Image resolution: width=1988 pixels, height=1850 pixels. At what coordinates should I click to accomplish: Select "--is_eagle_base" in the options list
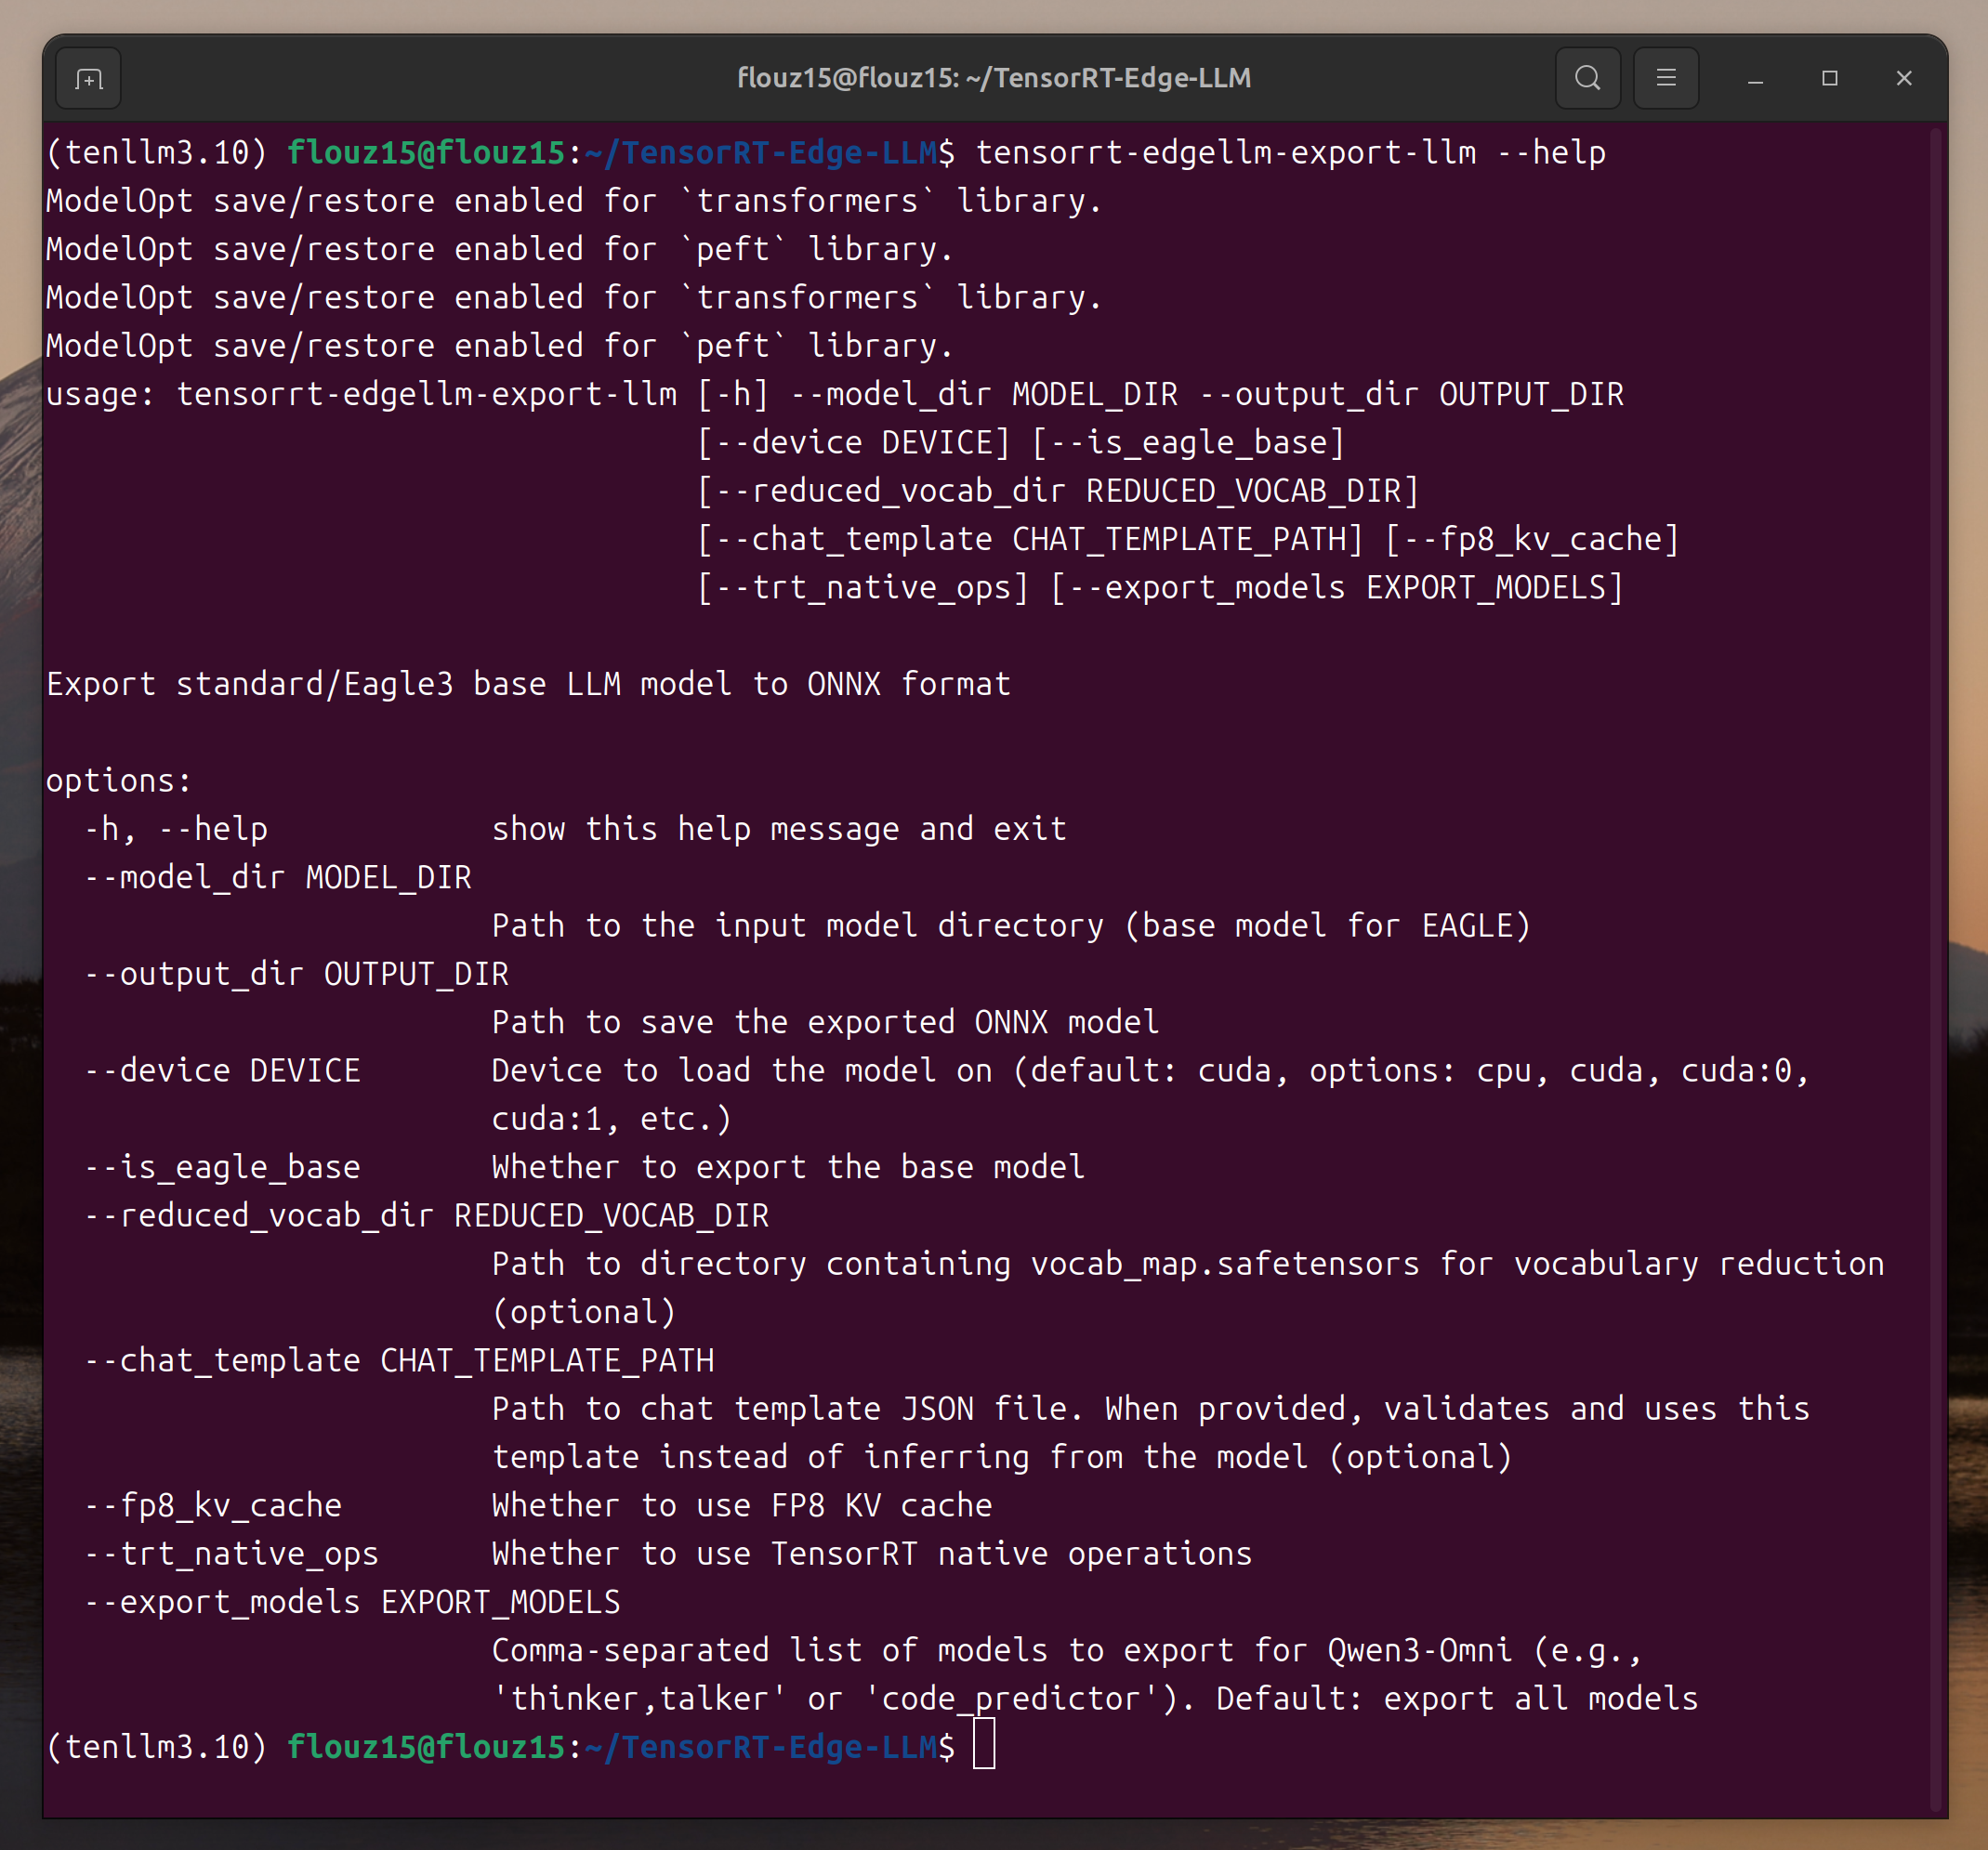click(x=222, y=1168)
